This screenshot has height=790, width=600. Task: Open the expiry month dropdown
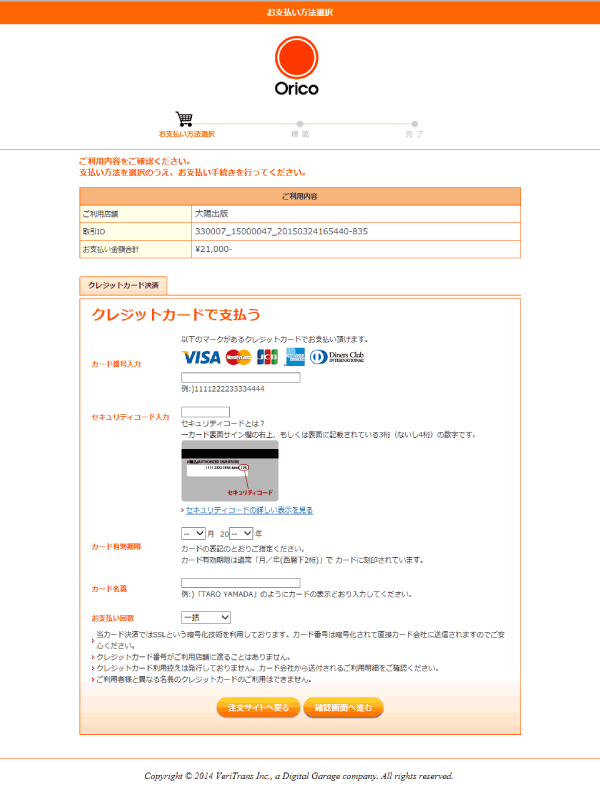coord(193,534)
